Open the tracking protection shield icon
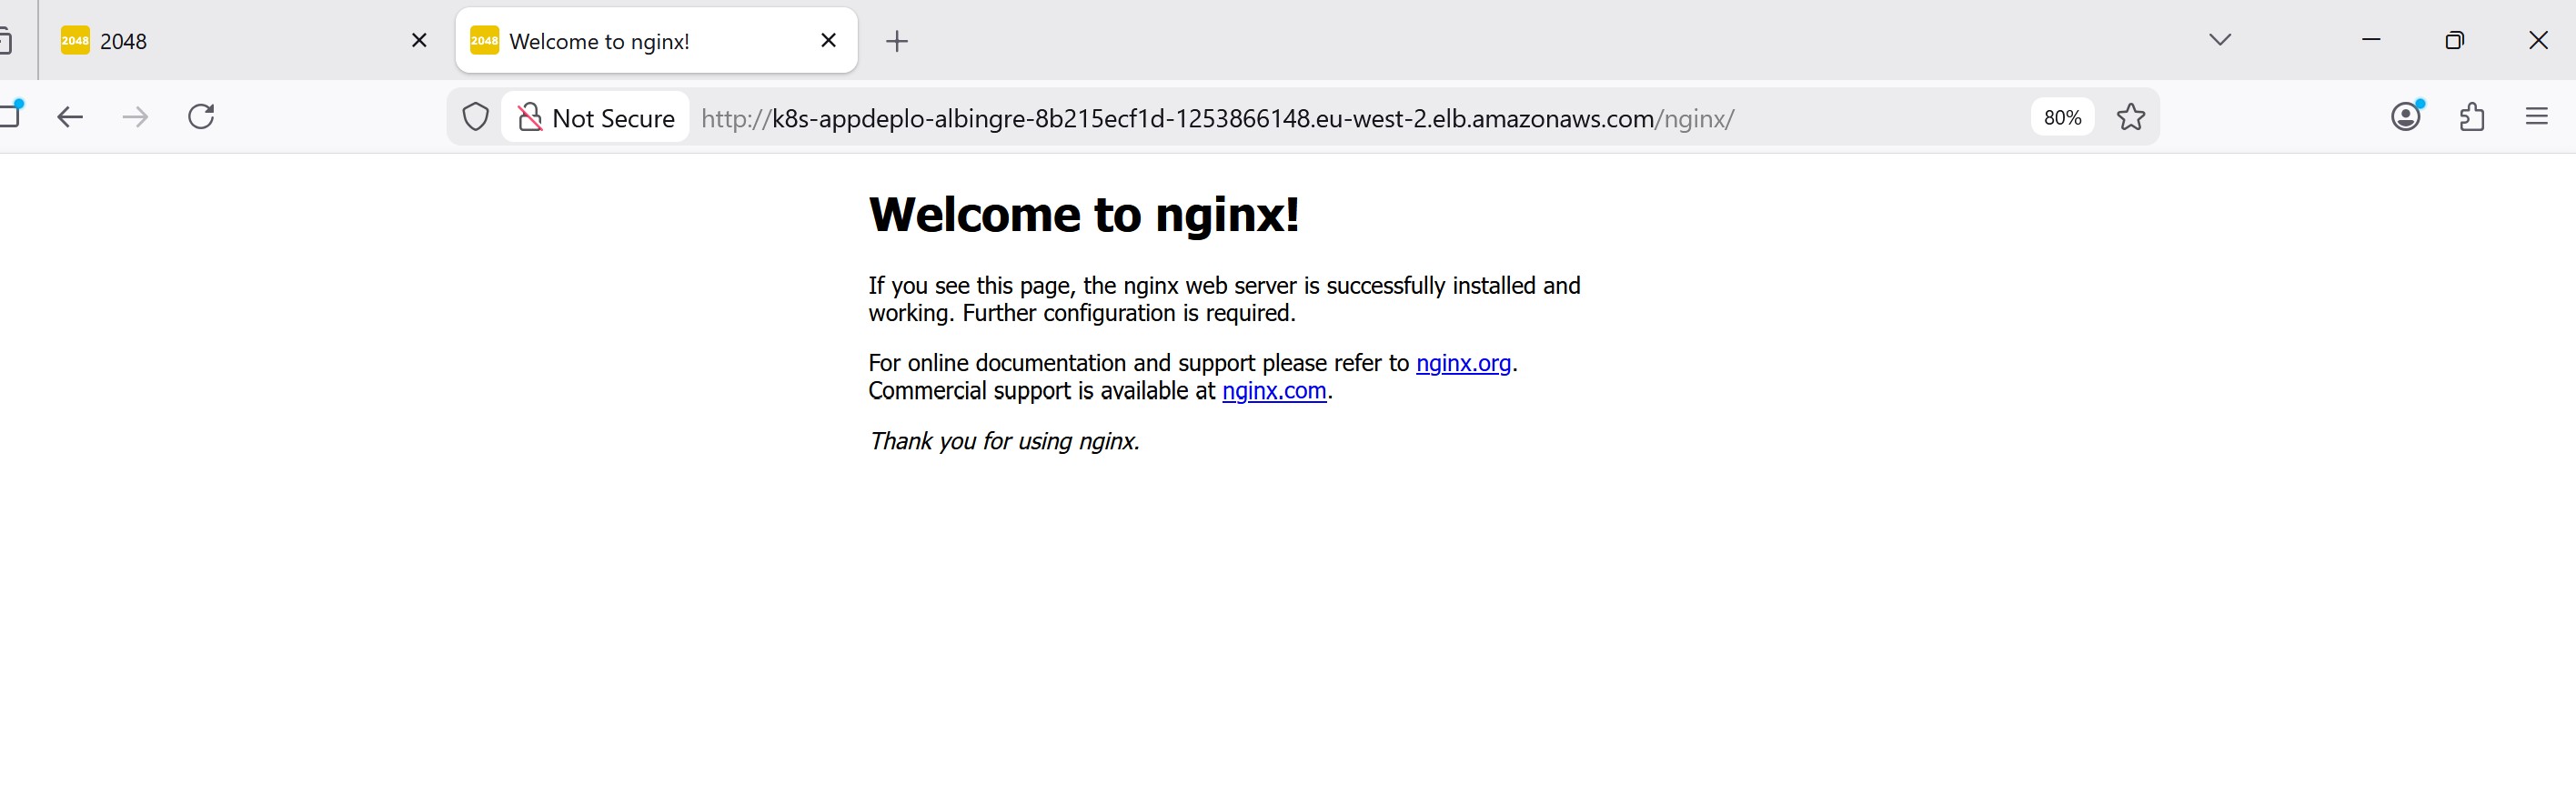The width and height of the screenshot is (2576, 795). tap(476, 118)
